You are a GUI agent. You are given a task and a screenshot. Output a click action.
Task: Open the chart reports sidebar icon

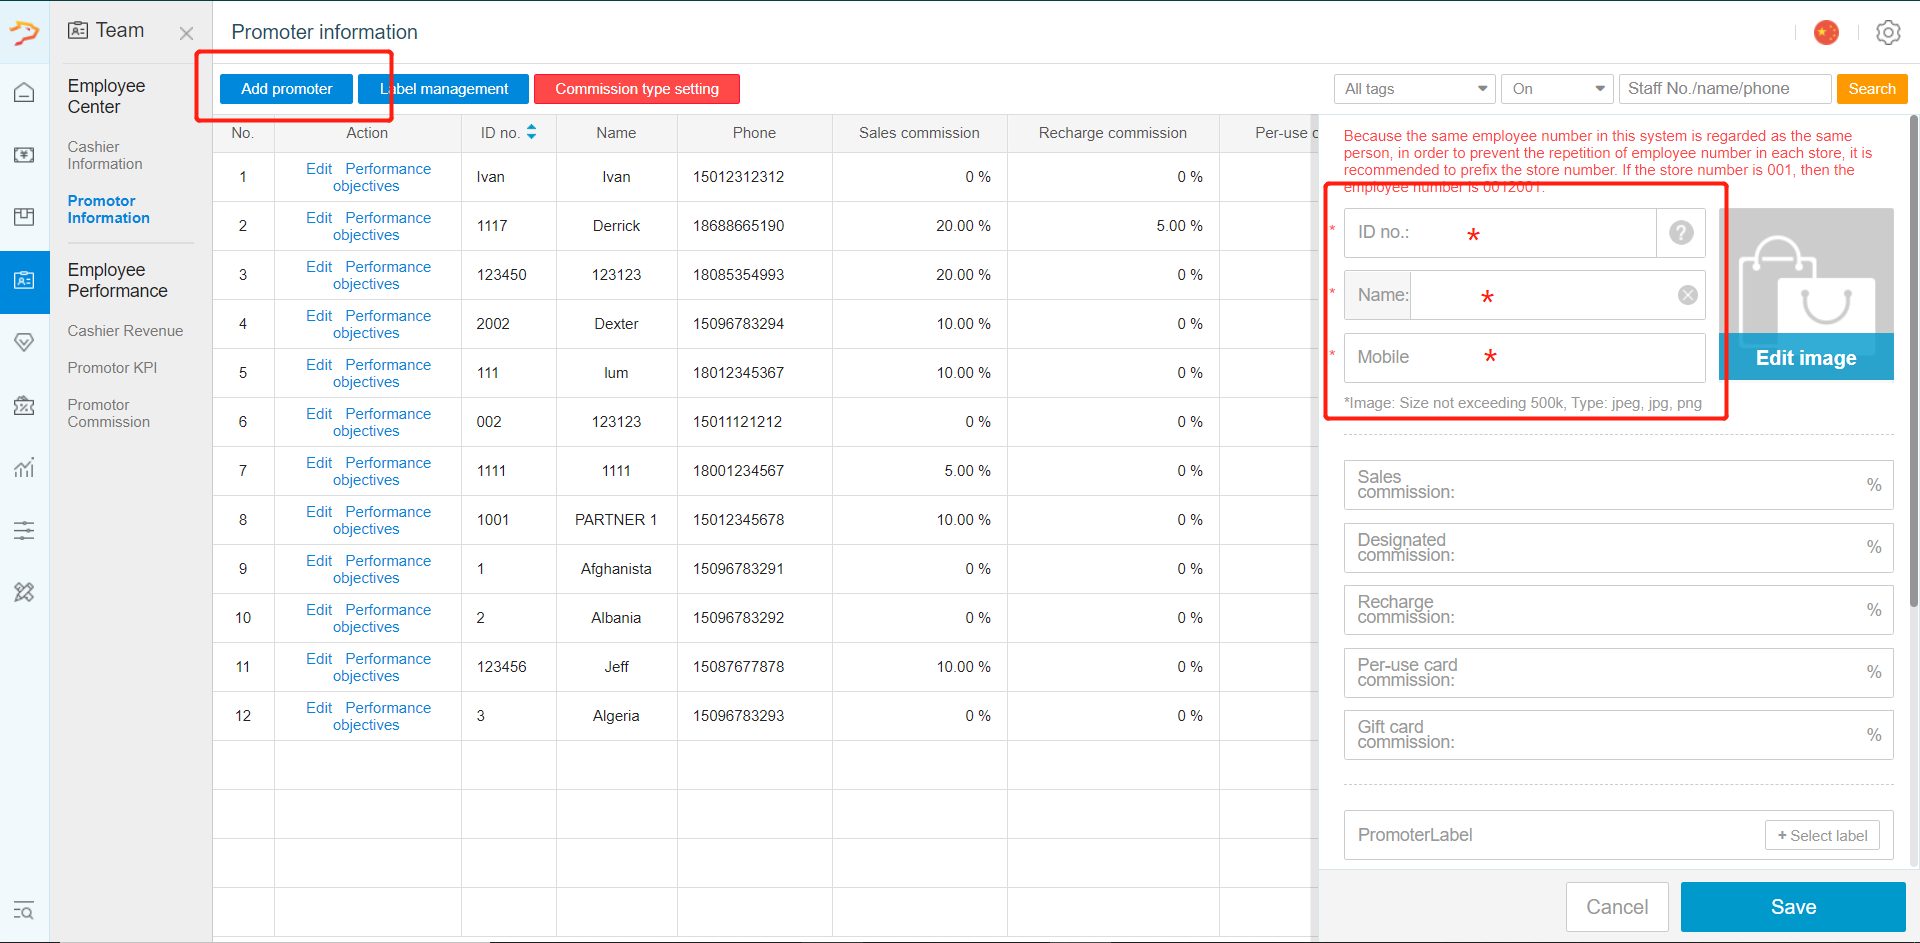(24, 467)
